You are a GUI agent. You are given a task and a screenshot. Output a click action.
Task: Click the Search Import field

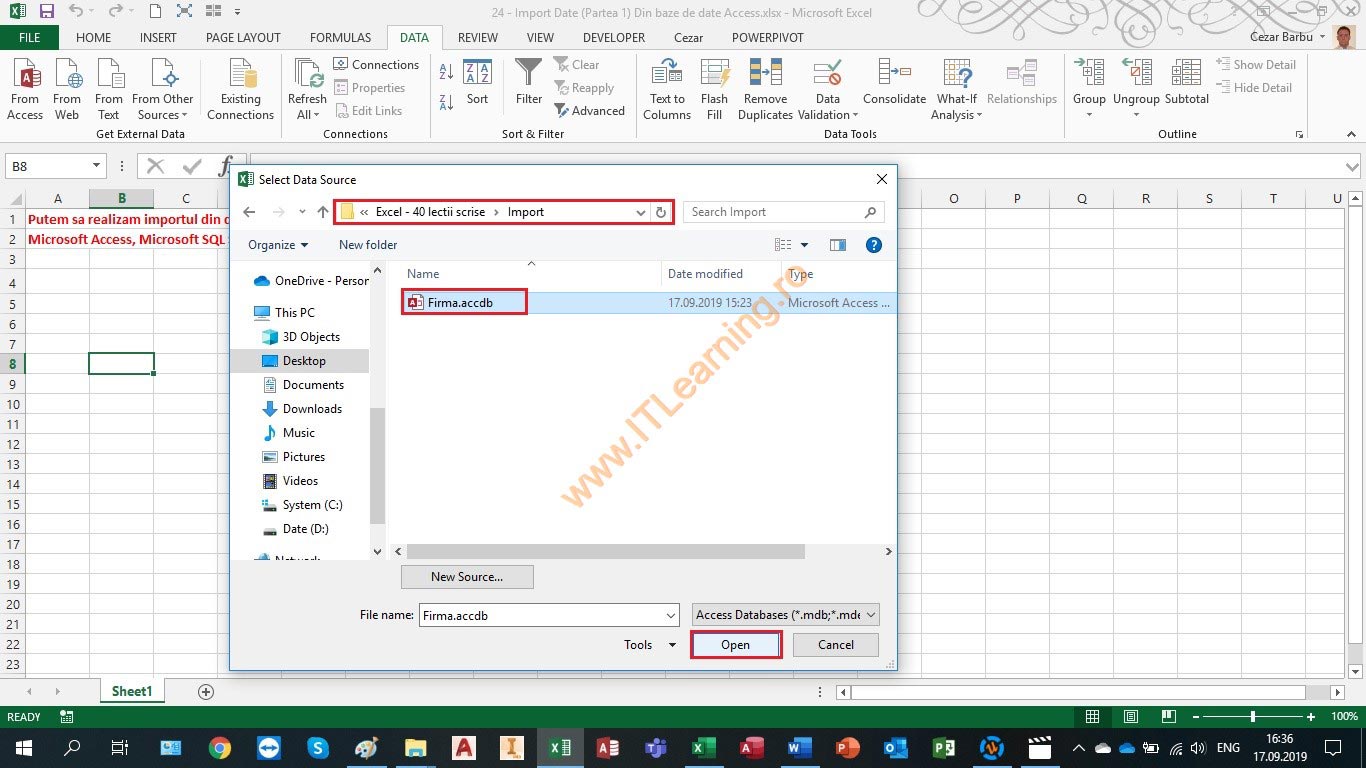point(783,212)
